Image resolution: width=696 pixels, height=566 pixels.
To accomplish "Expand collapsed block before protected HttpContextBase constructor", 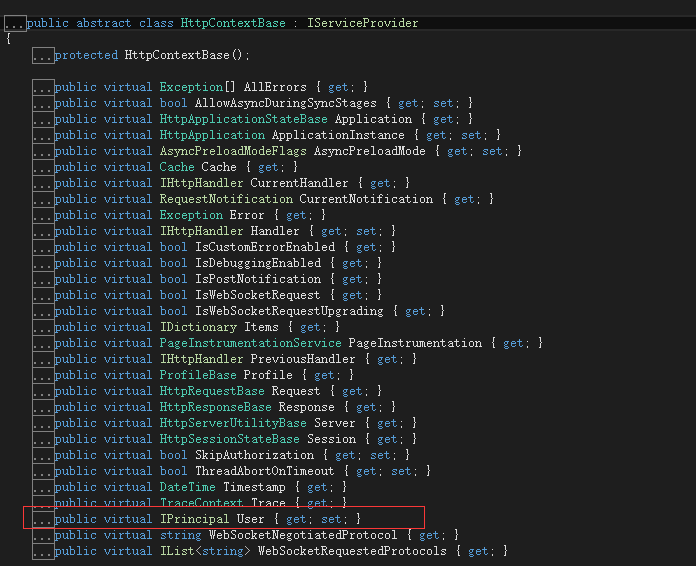I will (43, 56).
